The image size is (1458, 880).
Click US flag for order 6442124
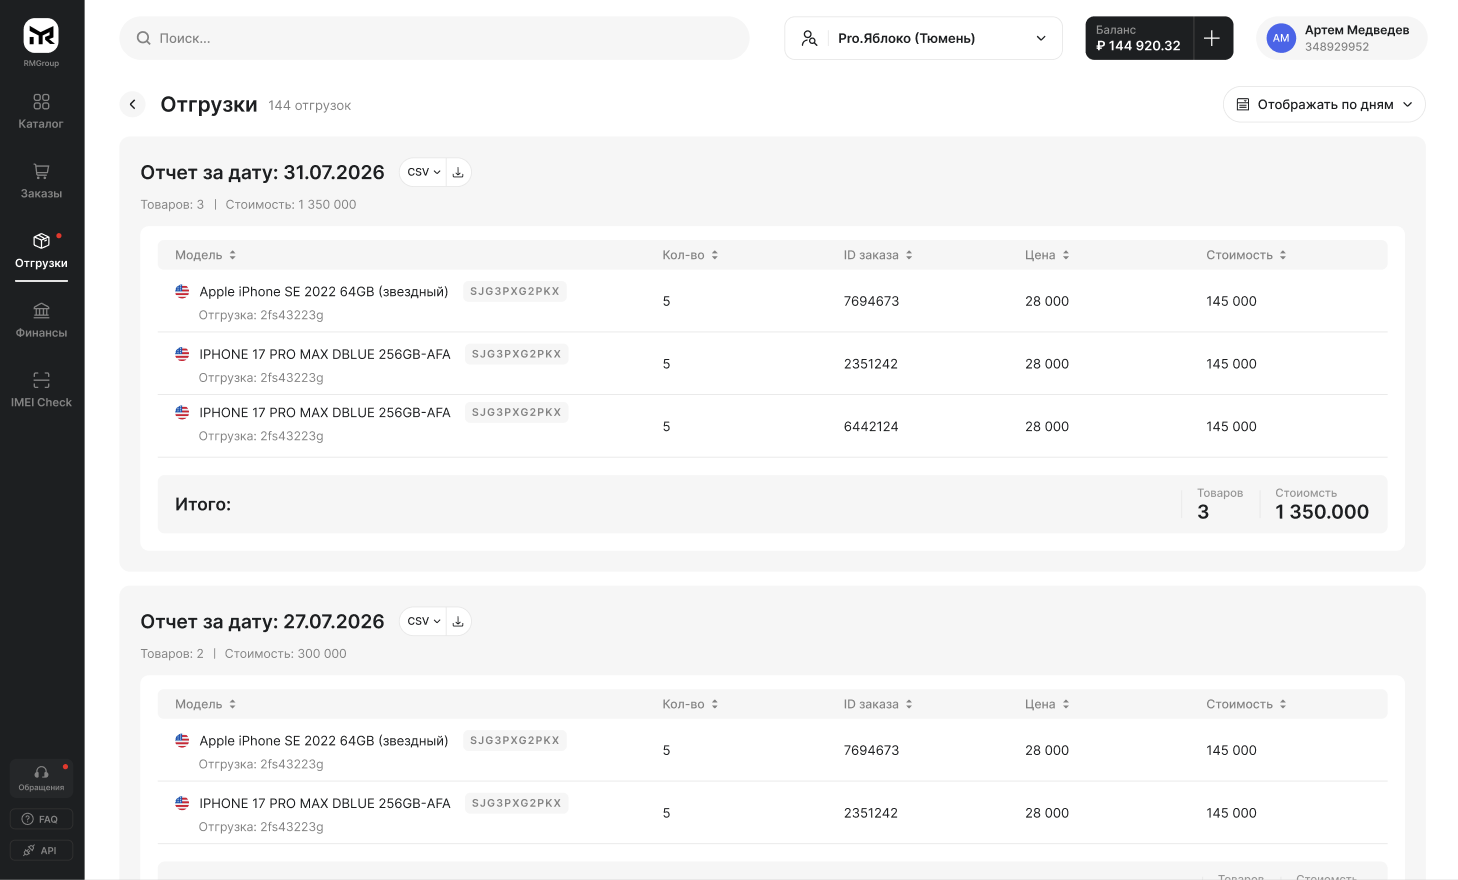coord(182,412)
